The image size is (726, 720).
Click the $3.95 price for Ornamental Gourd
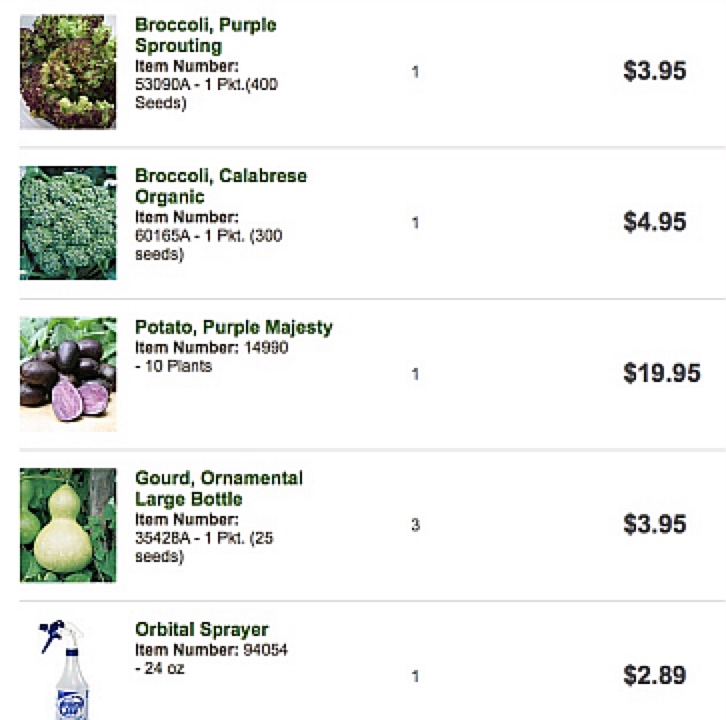654,525
